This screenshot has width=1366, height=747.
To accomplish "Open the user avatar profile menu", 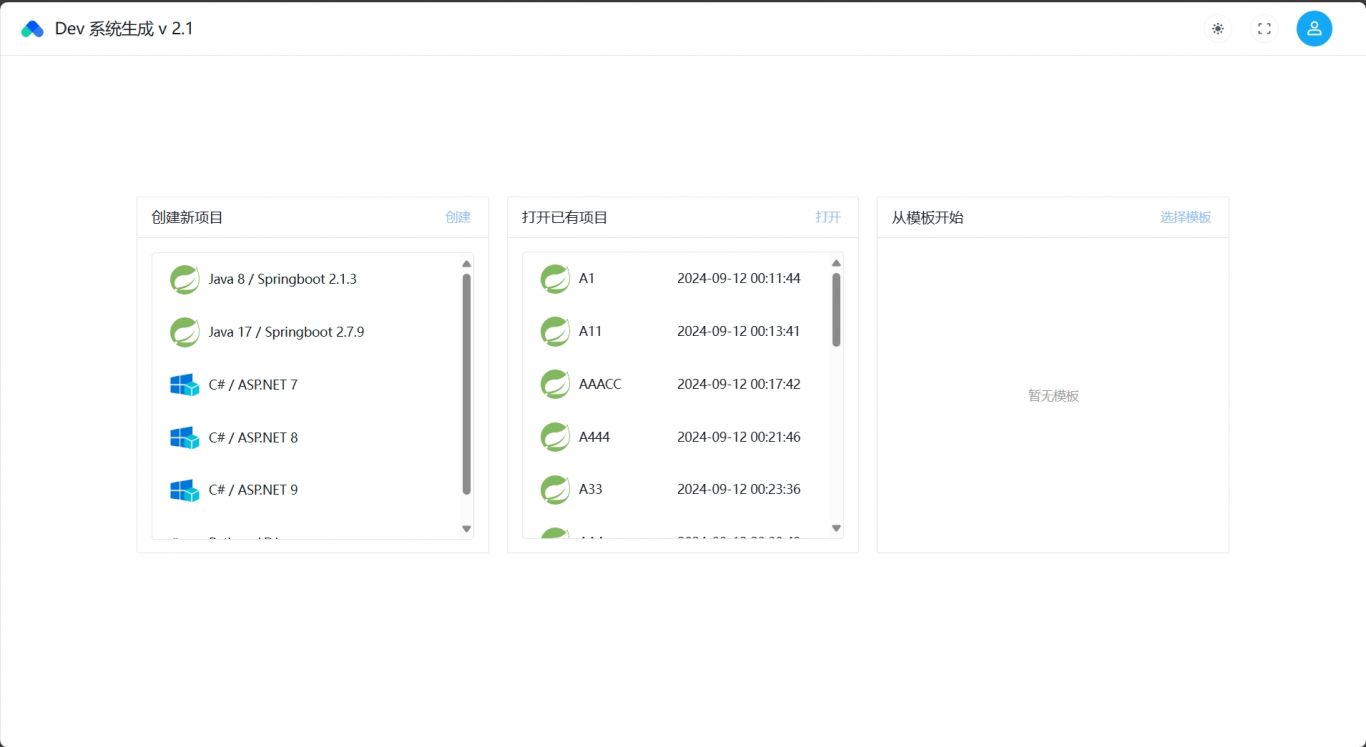I will (1314, 29).
